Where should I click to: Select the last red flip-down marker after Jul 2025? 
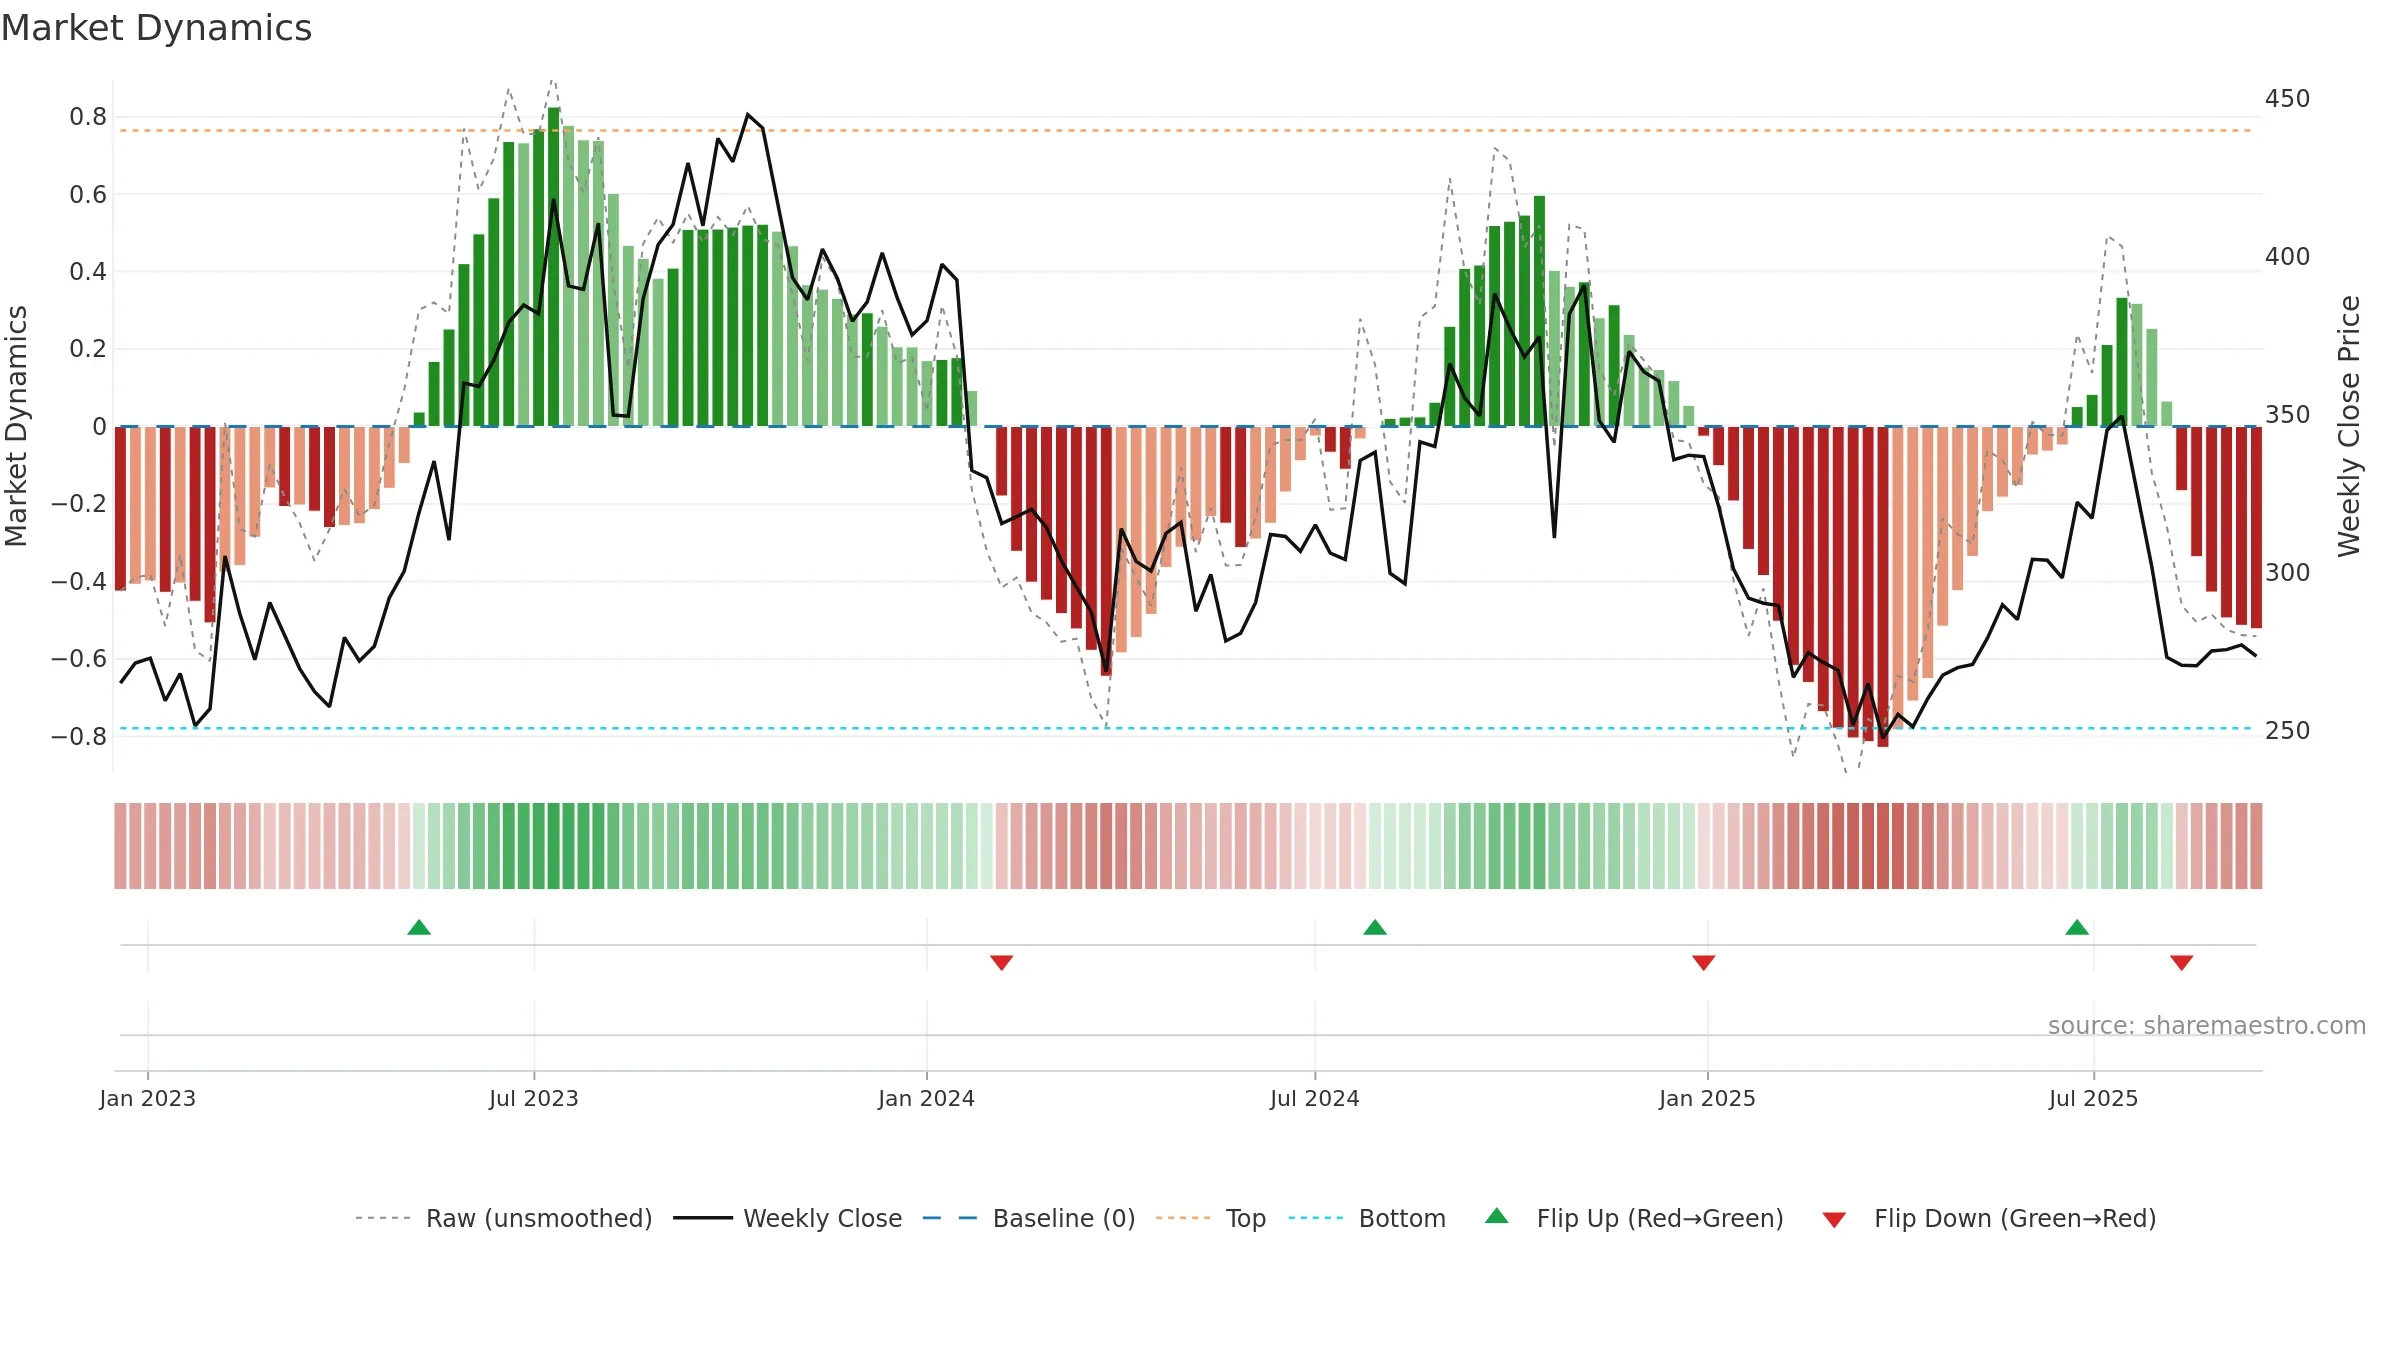coord(2182,962)
